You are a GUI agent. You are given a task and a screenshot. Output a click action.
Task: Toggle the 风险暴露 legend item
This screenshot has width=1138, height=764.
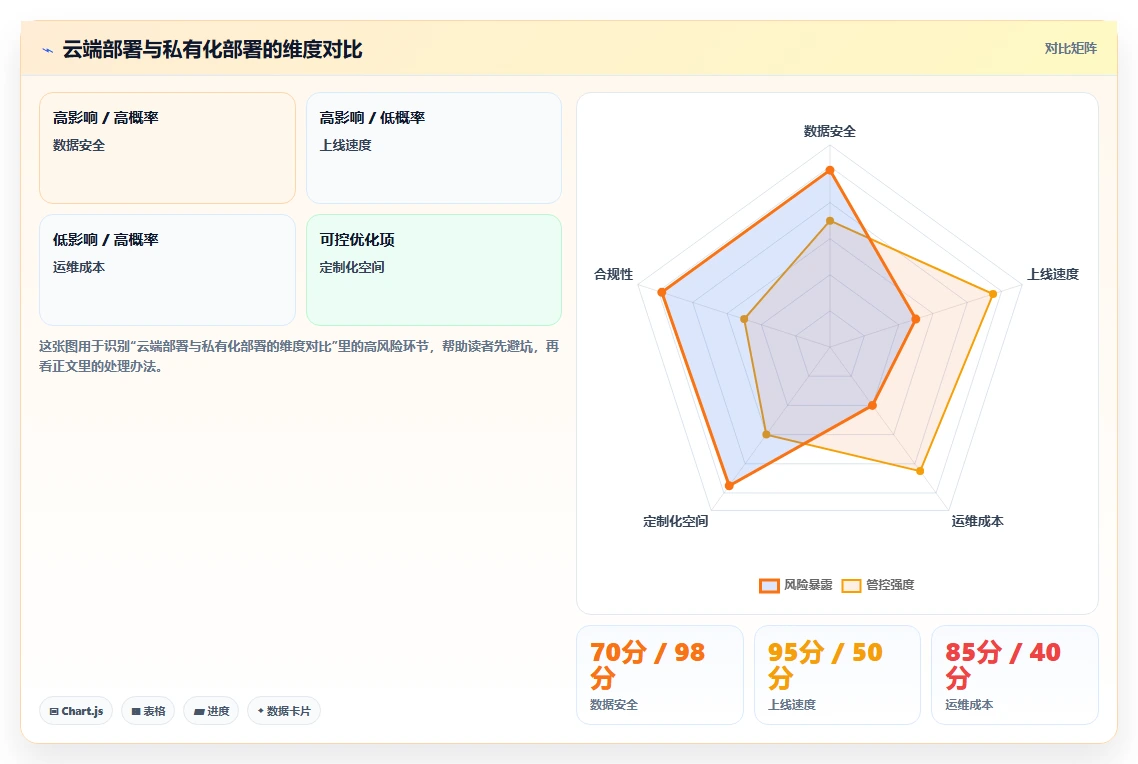[x=796, y=585]
